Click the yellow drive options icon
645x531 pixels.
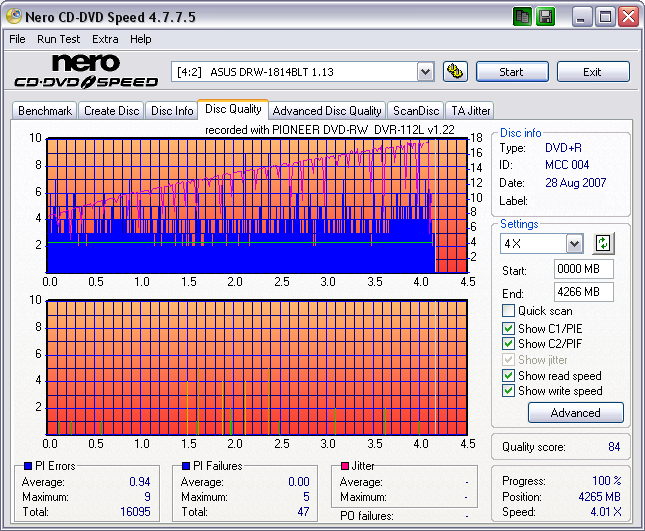pos(455,71)
